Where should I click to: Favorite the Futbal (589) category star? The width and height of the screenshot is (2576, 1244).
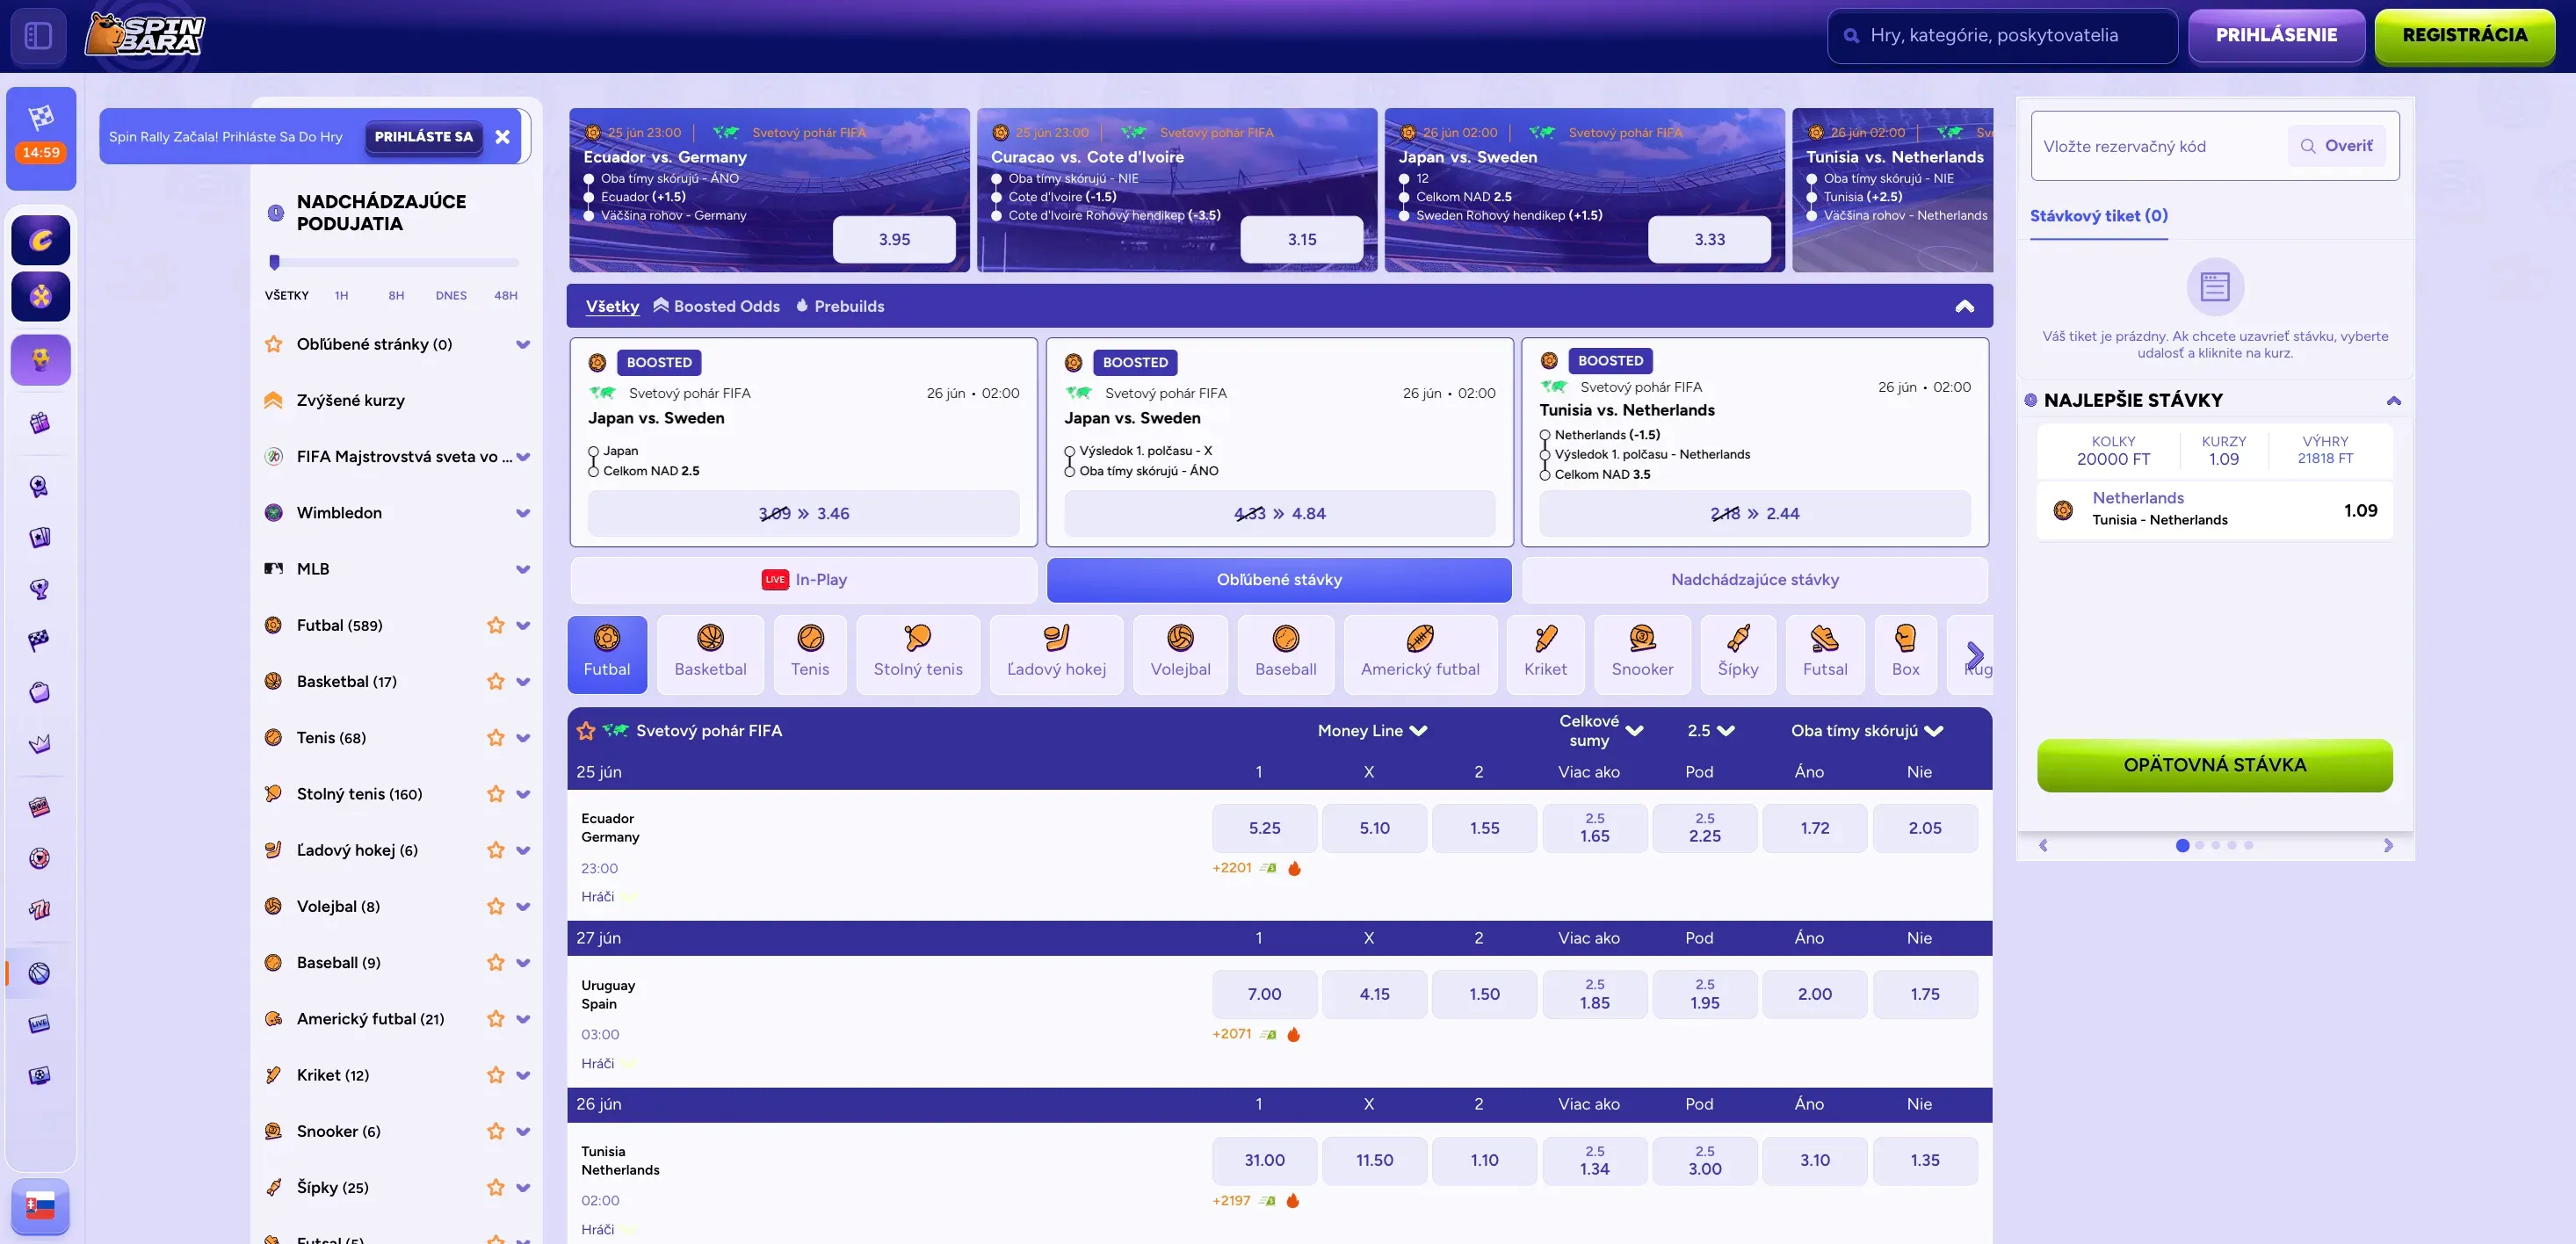pyautogui.click(x=495, y=625)
